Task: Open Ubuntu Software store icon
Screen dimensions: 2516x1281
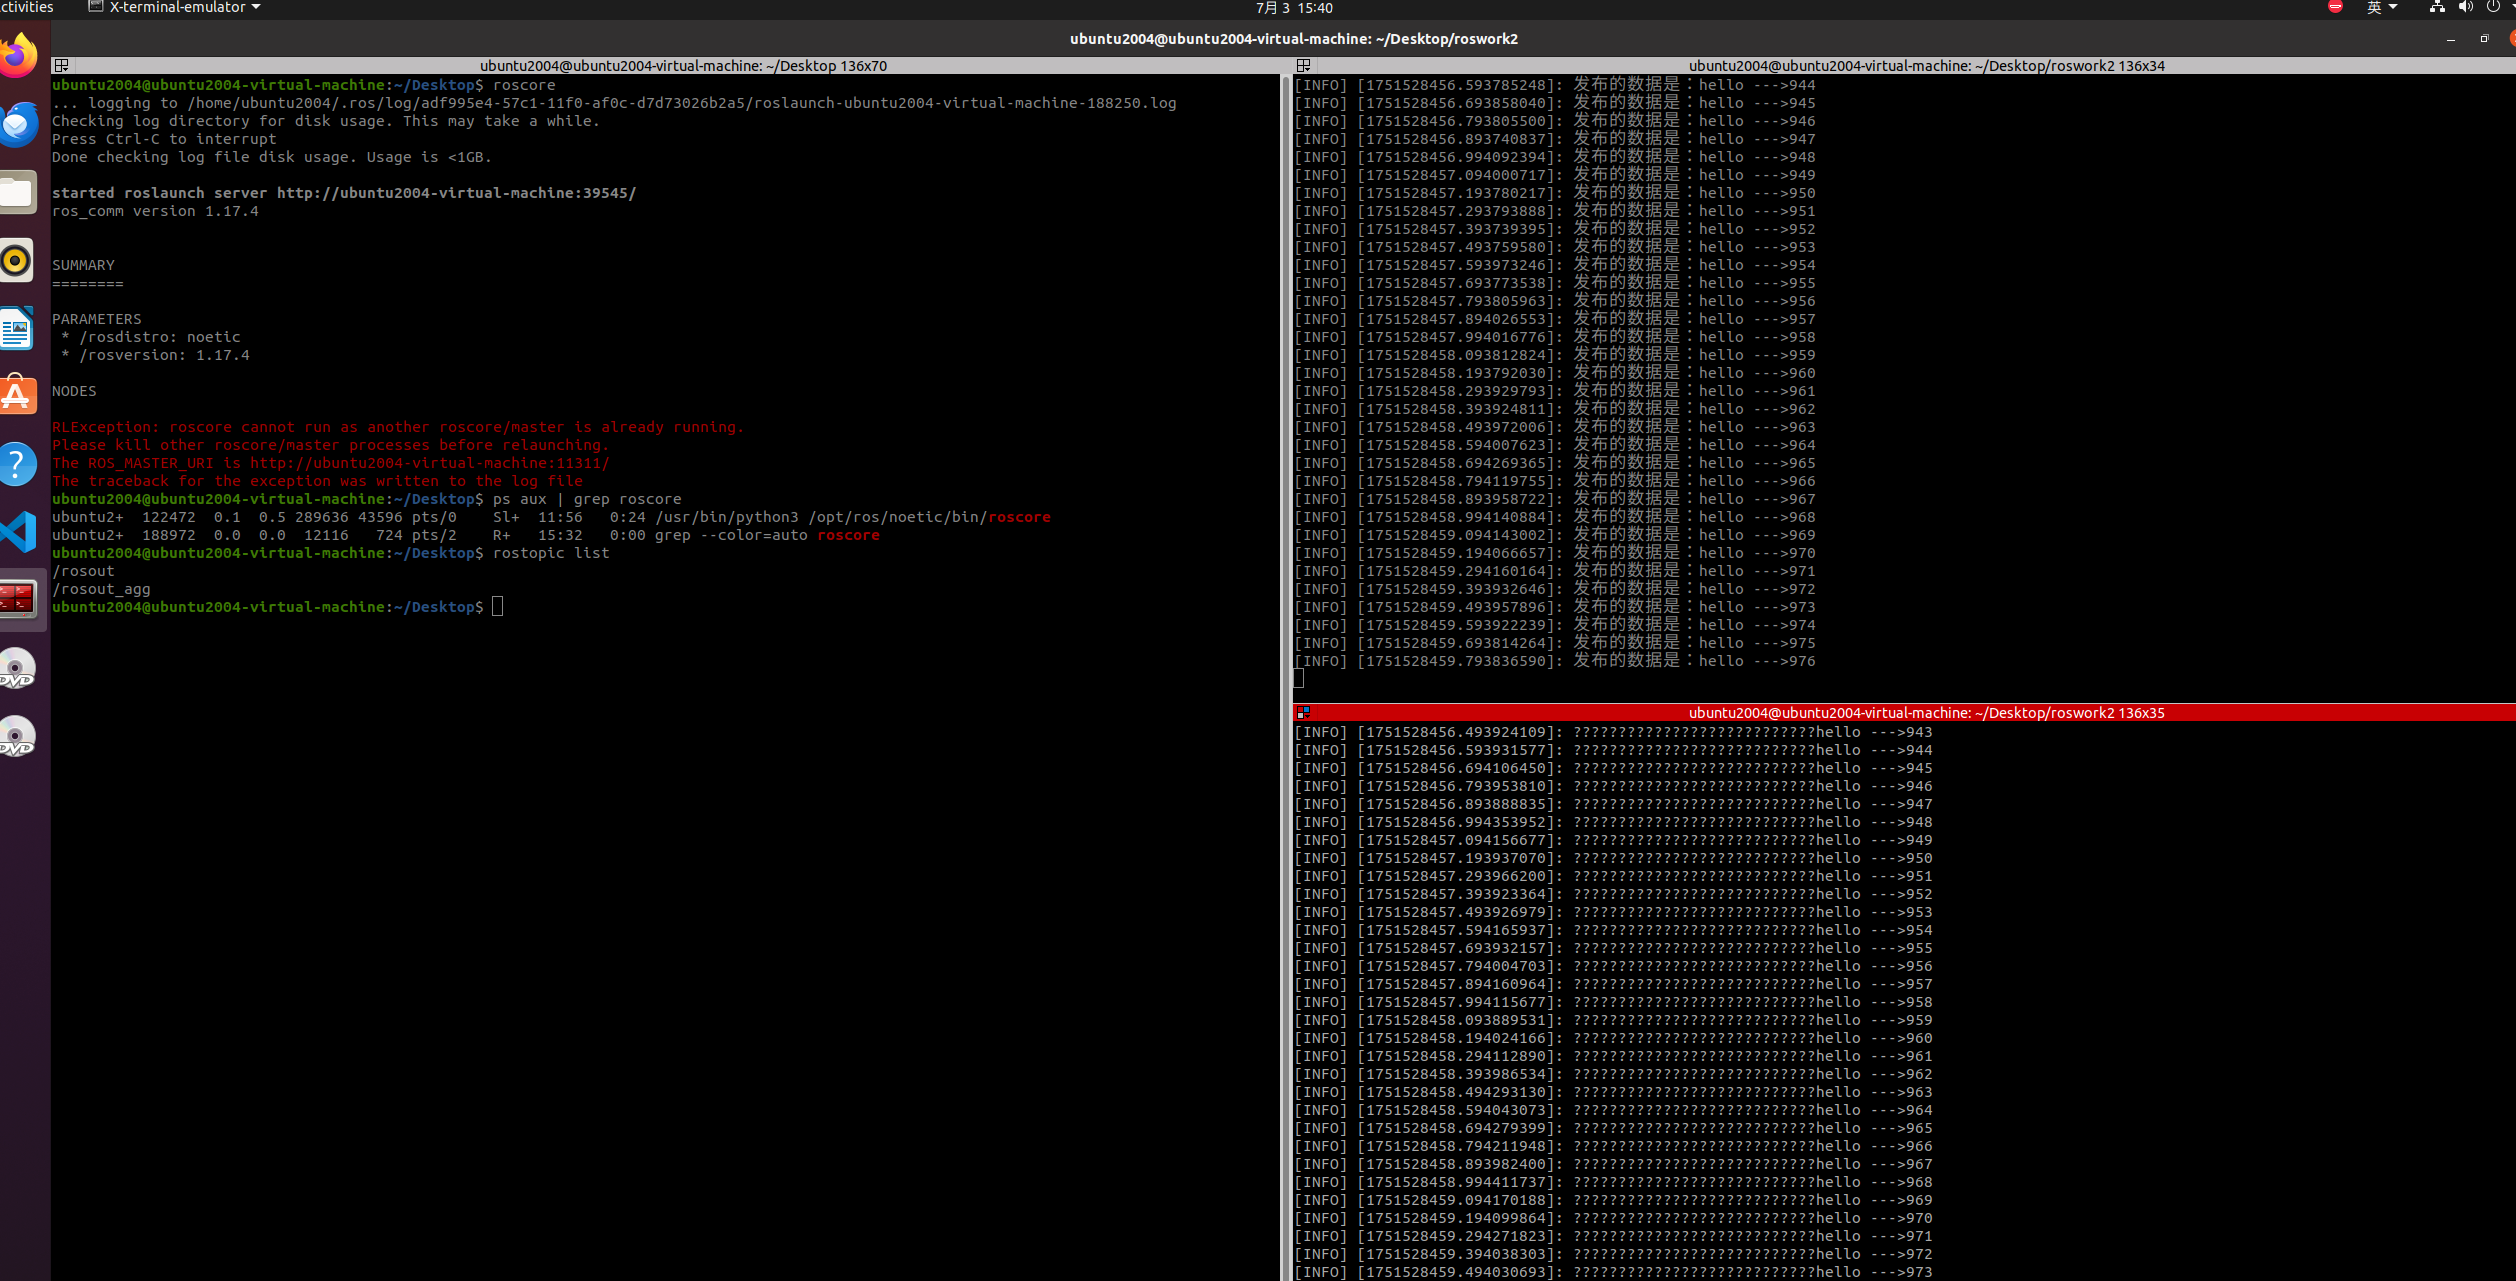Action: tap(18, 396)
